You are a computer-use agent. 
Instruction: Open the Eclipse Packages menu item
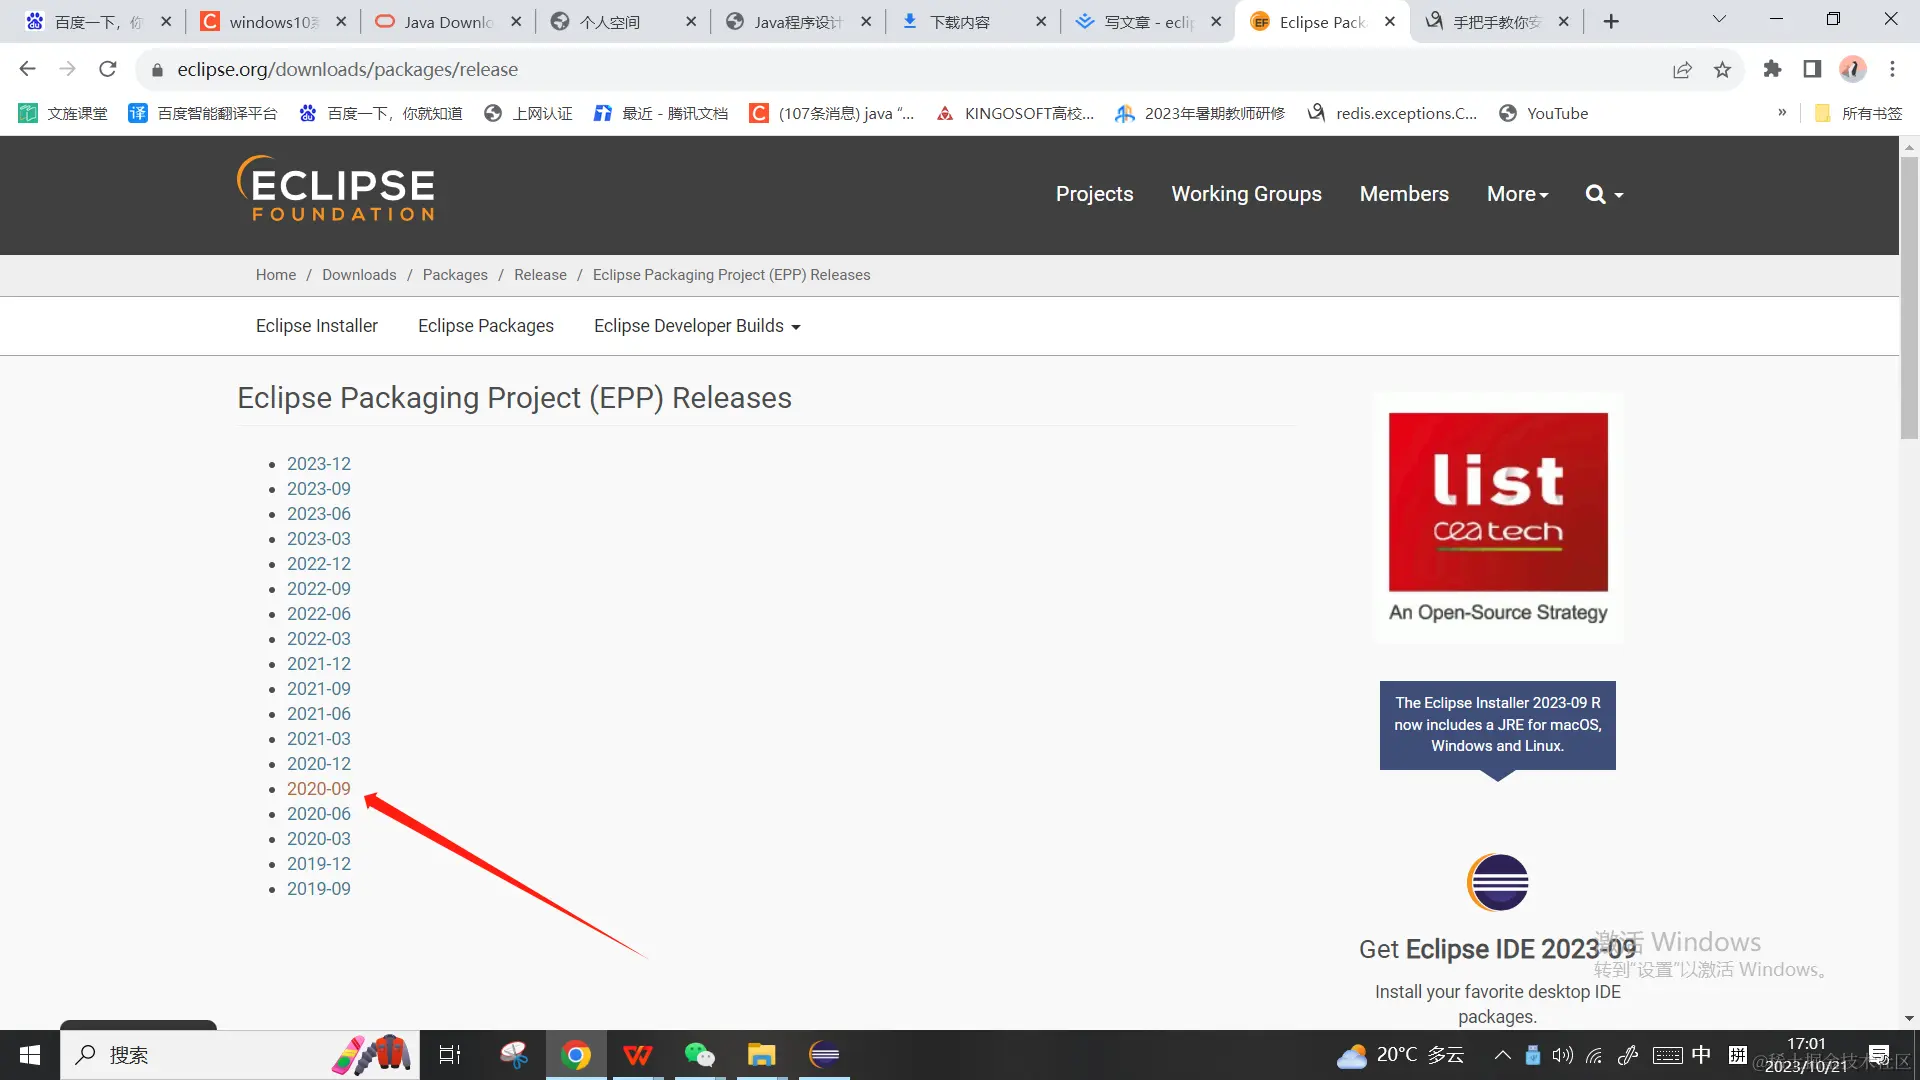486,326
